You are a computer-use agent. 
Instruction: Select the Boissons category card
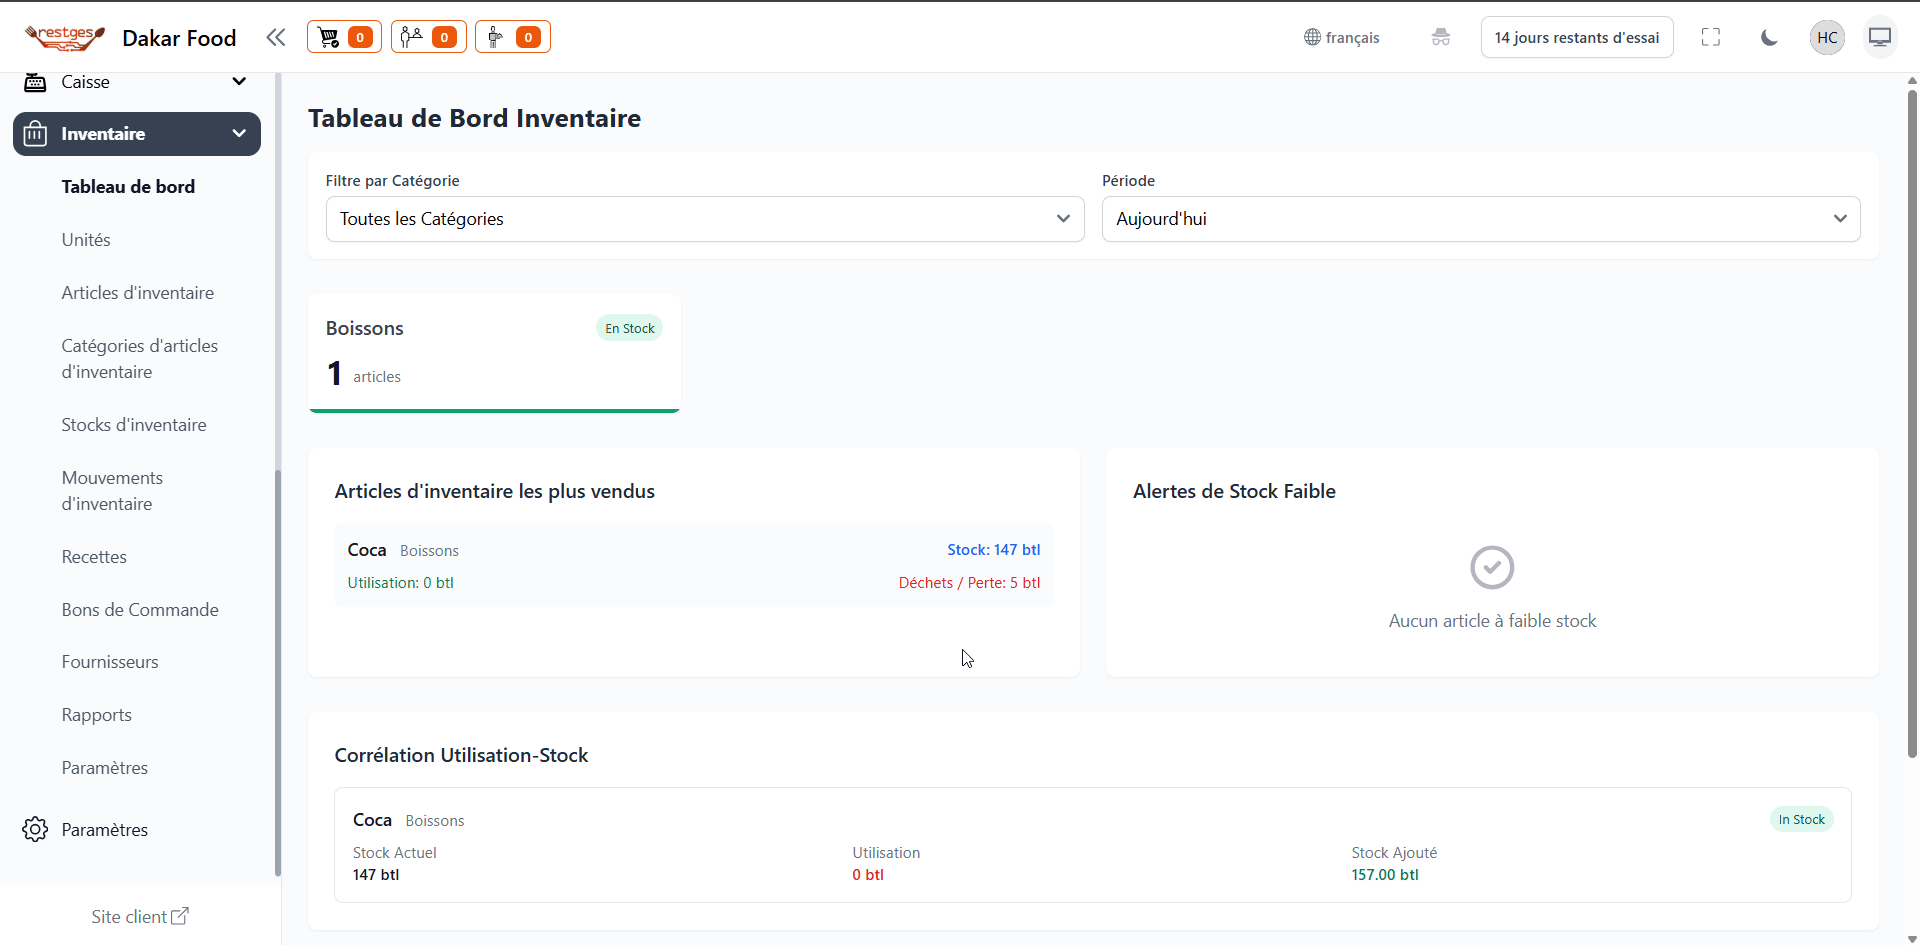494,352
